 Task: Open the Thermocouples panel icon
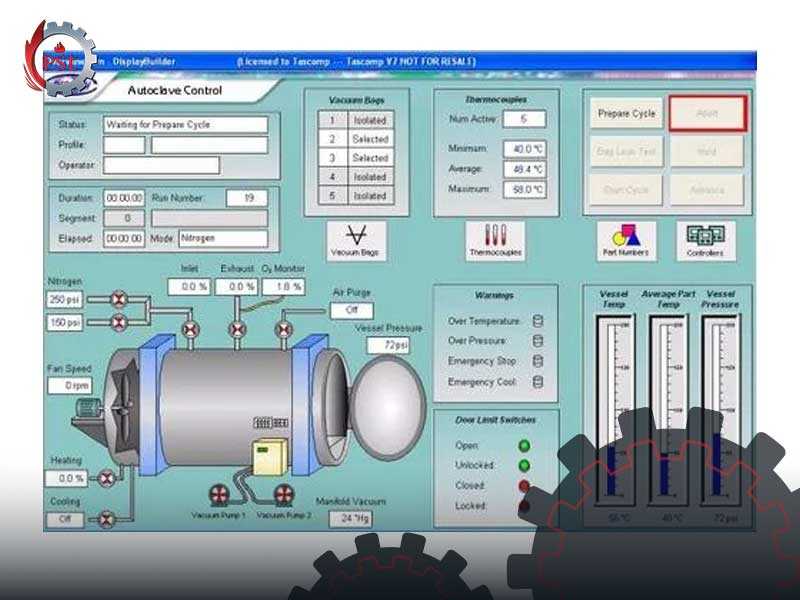click(x=495, y=240)
